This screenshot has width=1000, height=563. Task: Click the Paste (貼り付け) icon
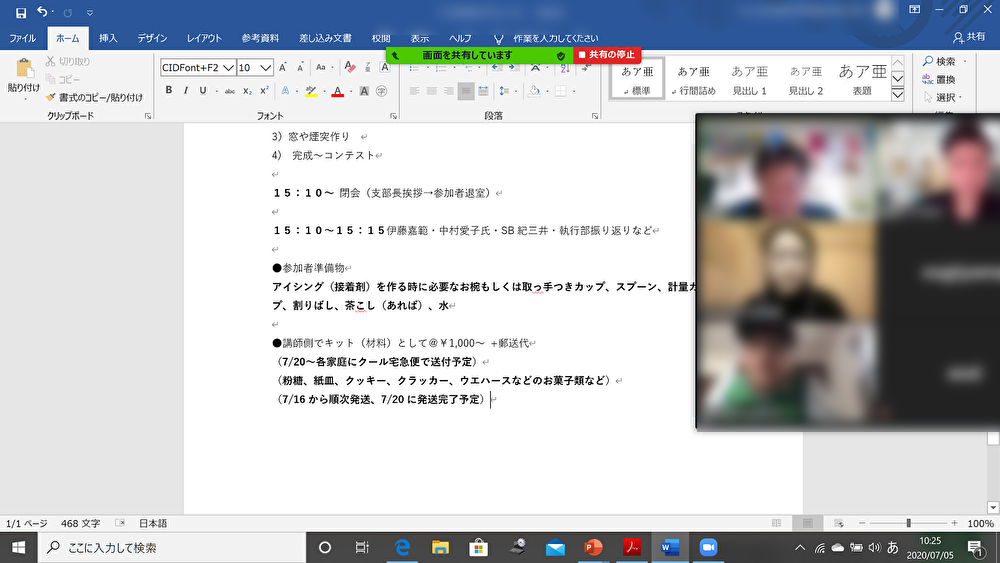[24, 70]
